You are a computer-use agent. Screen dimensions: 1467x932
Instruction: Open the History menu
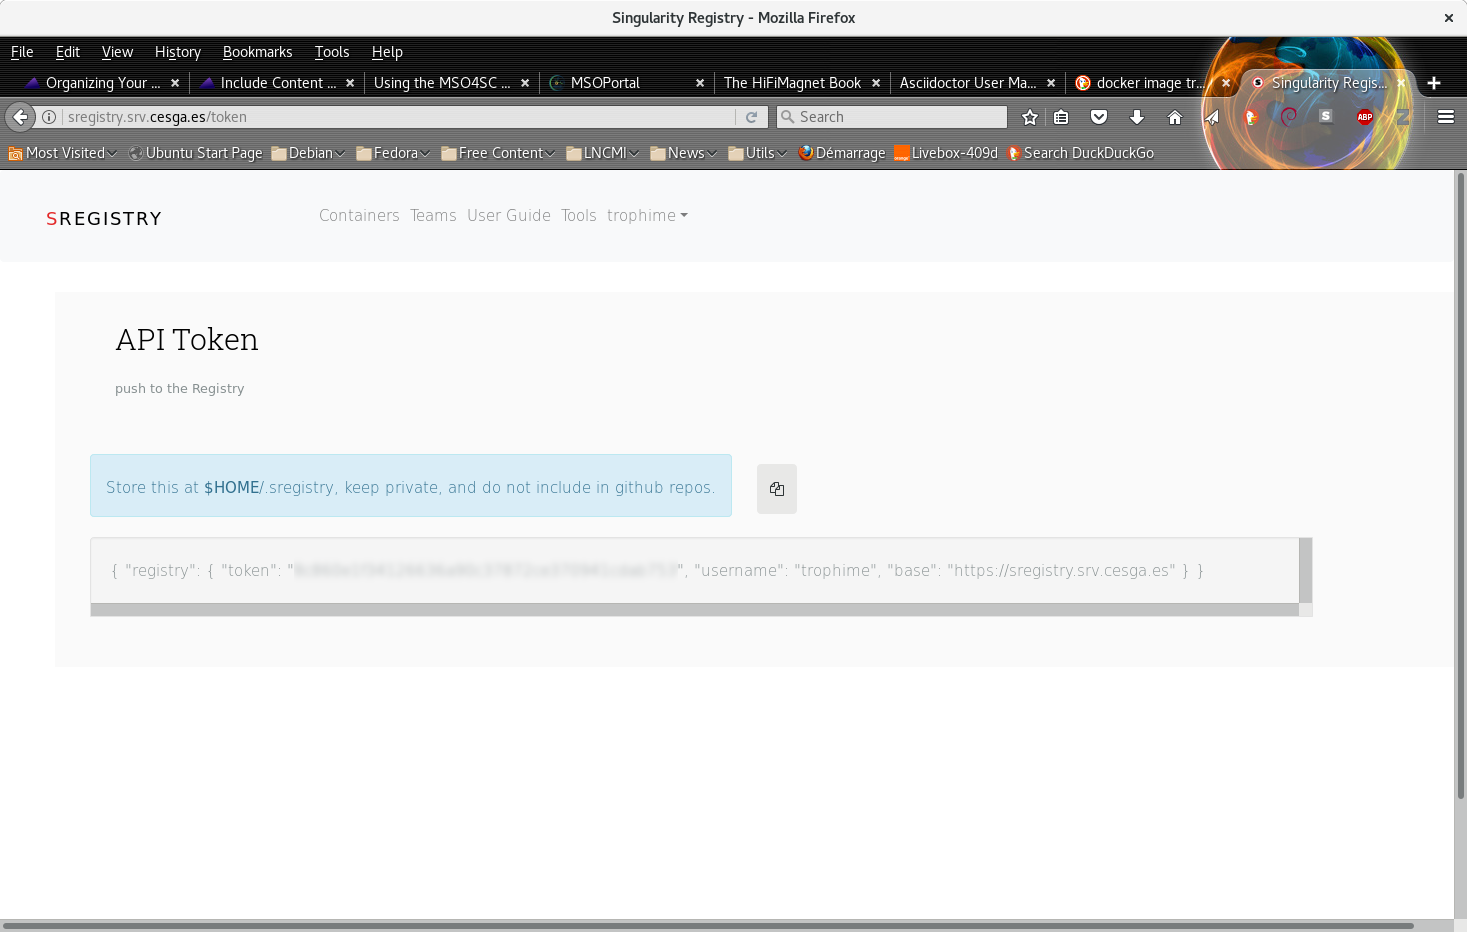[x=178, y=52]
